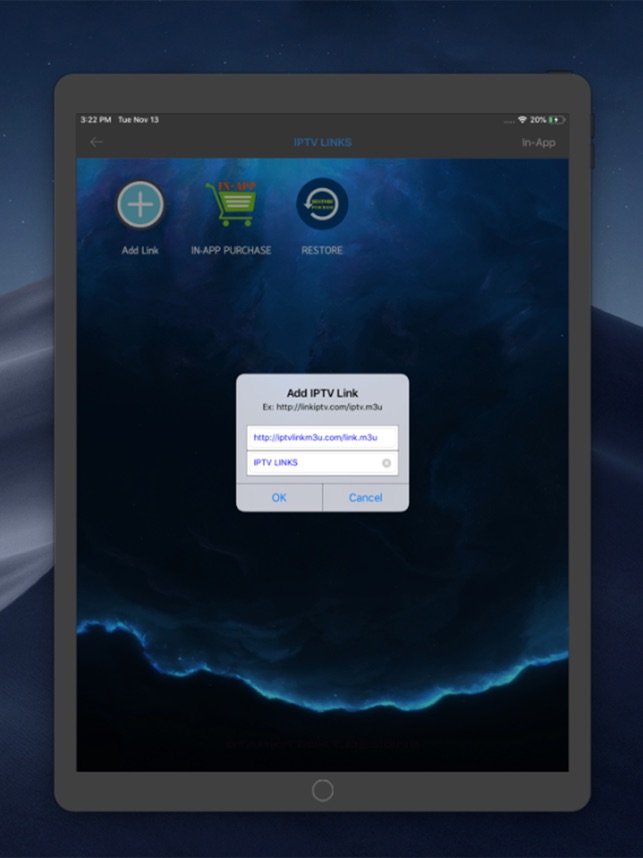The height and width of the screenshot is (858, 643).
Task: Go back using the arrow icon
Action: point(96,142)
